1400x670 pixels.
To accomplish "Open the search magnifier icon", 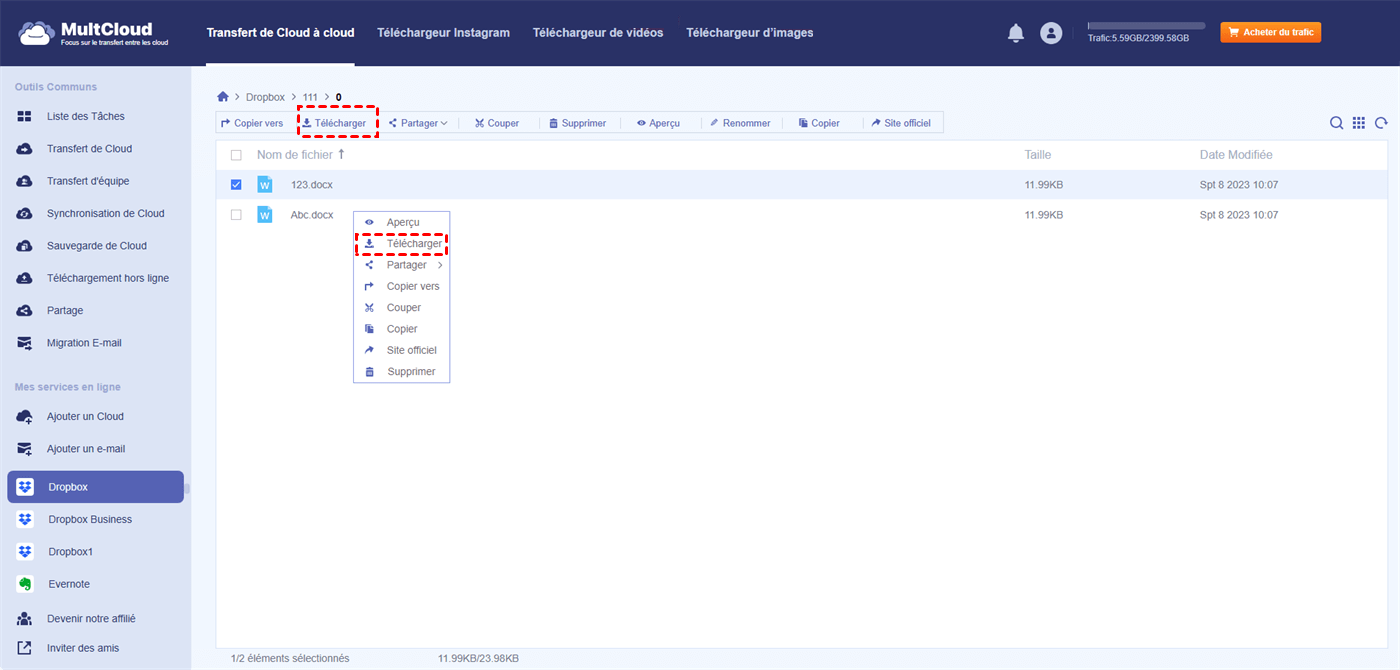I will 1336,123.
